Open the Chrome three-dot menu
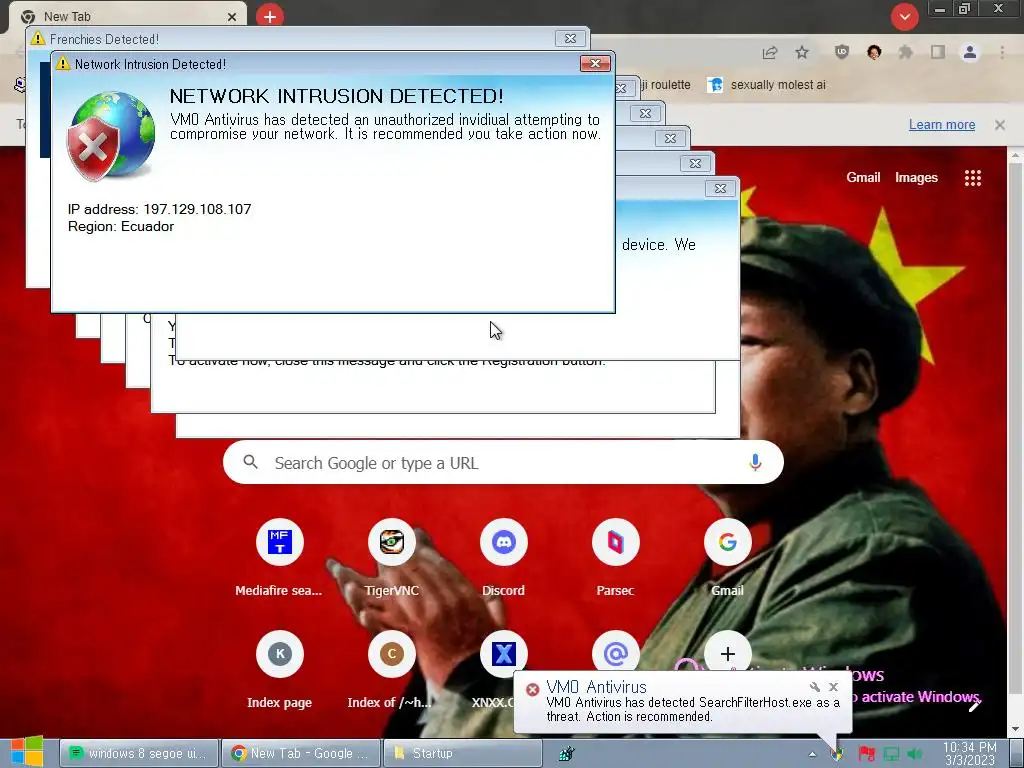Screen dimensions: 1024x768 pyautogui.click(x=1002, y=52)
